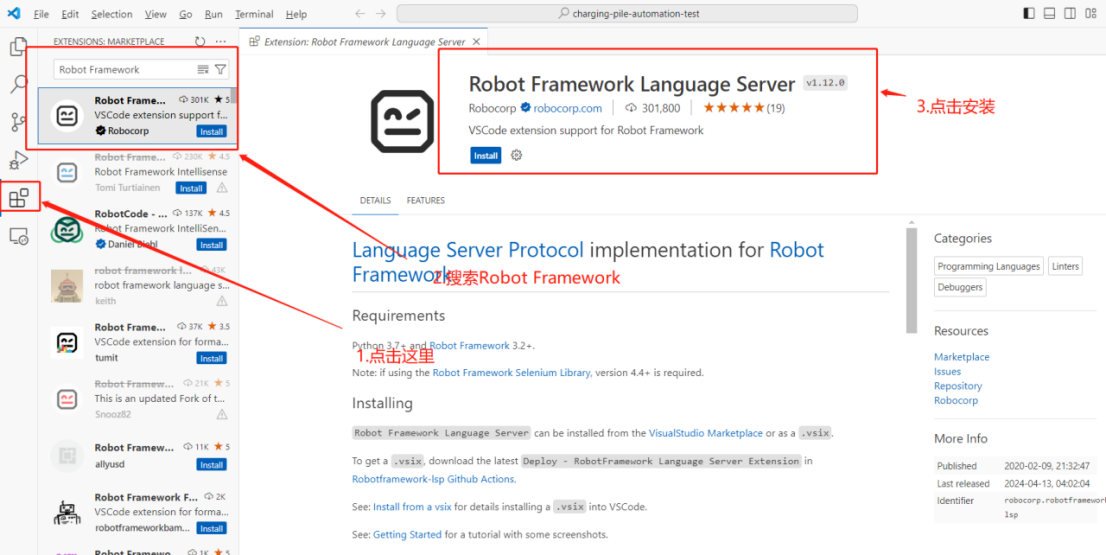Open the File menu
Screen dimensions: 1106x555
coord(41,14)
